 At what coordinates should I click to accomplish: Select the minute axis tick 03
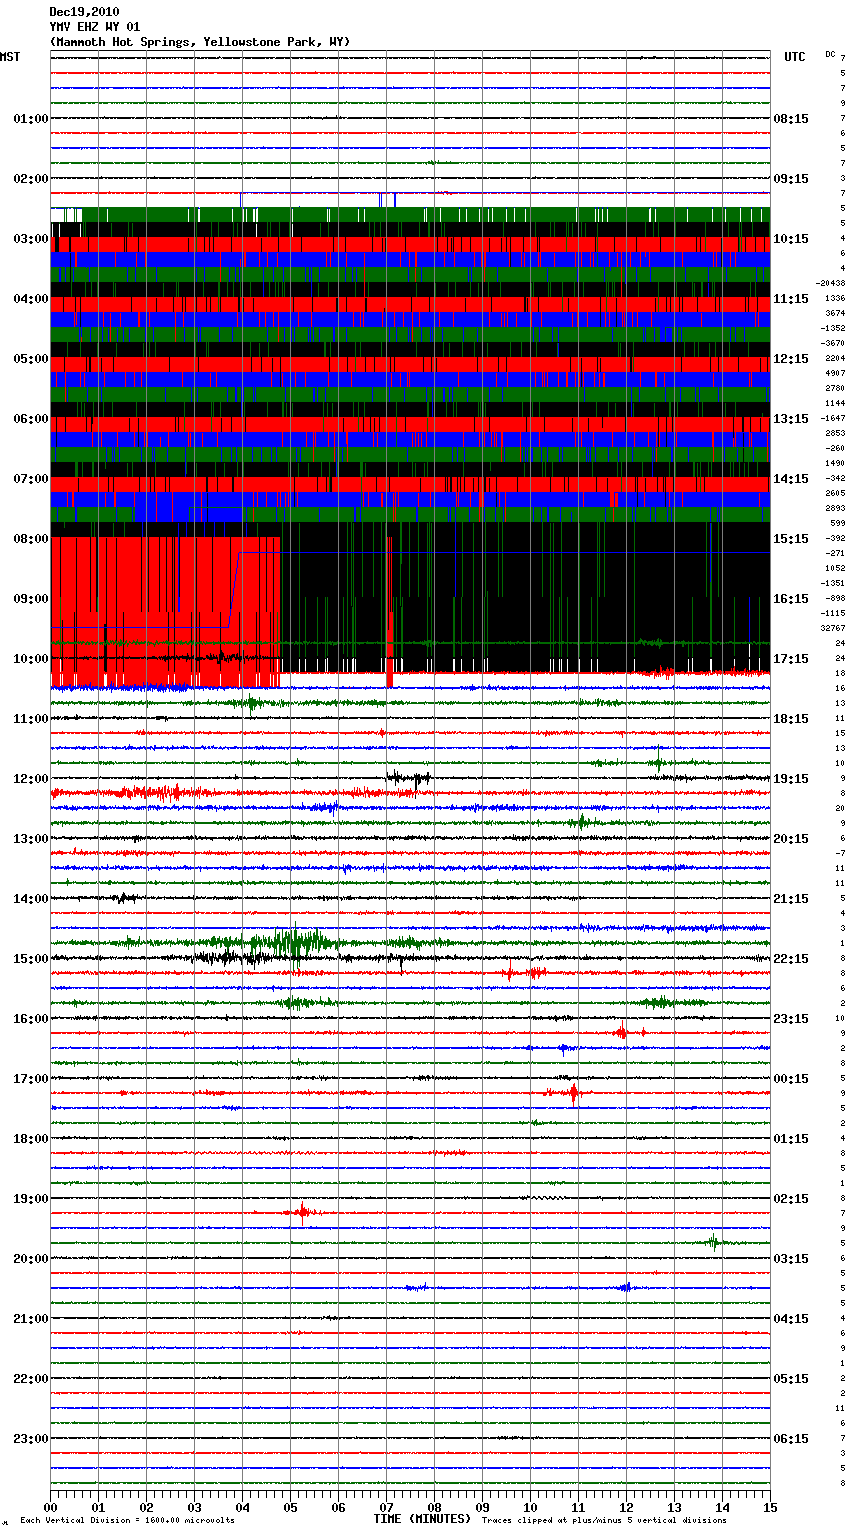click(195, 1507)
